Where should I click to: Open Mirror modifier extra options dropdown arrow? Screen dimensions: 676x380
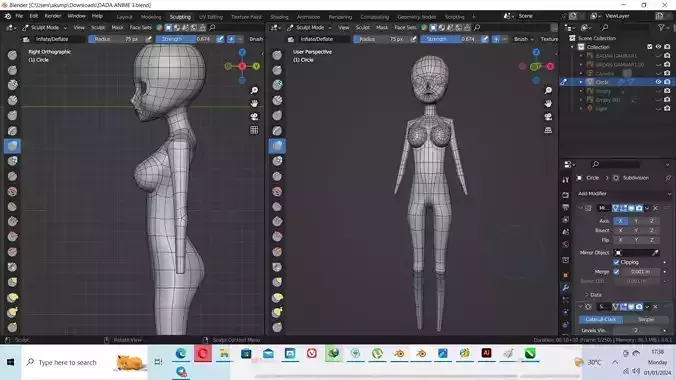point(647,208)
